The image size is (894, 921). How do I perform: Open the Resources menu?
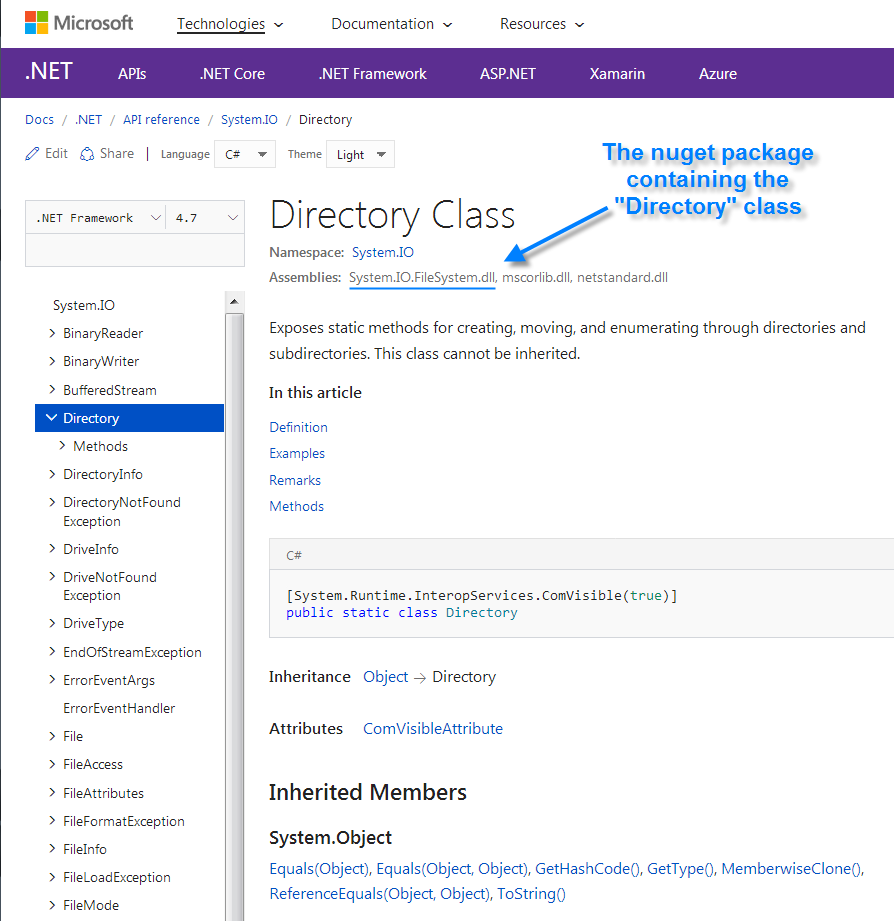coord(542,24)
